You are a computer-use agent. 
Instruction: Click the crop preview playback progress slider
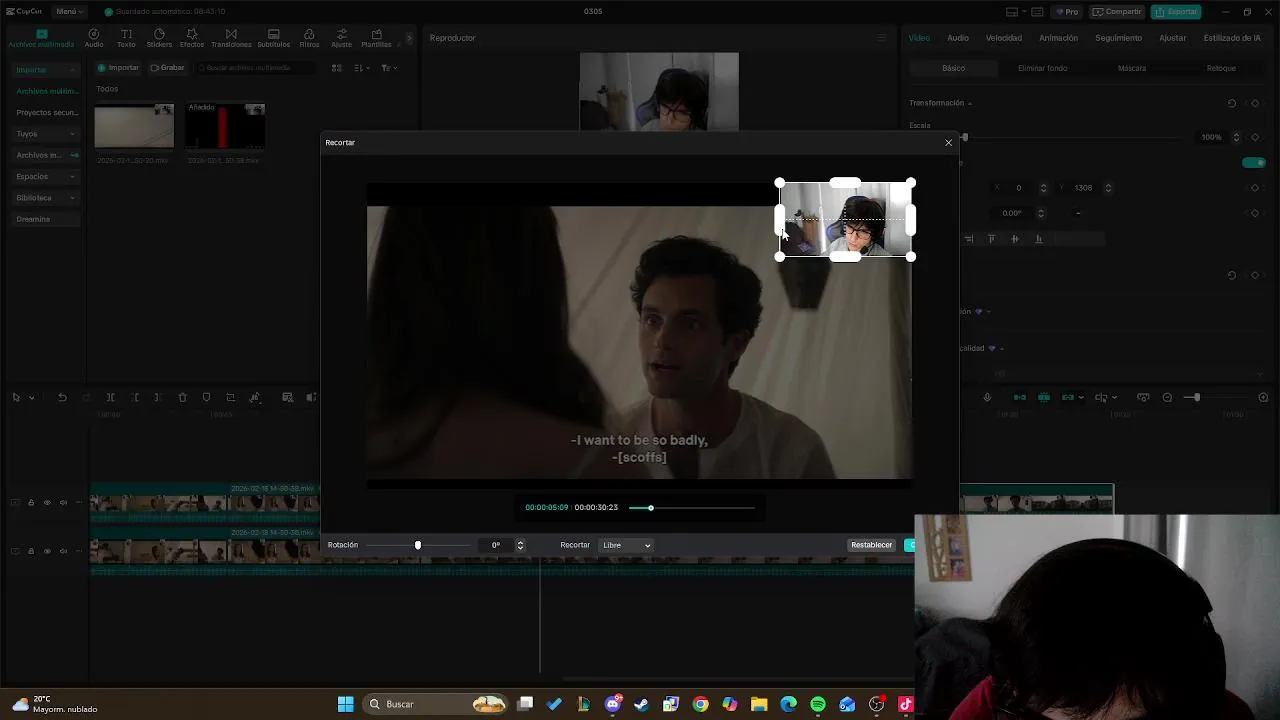click(x=691, y=508)
